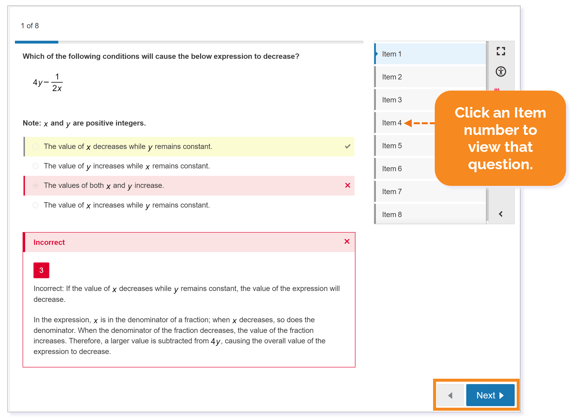
Task: Click the green checkmark on correct answer
Action: pyautogui.click(x=347, y=147)
